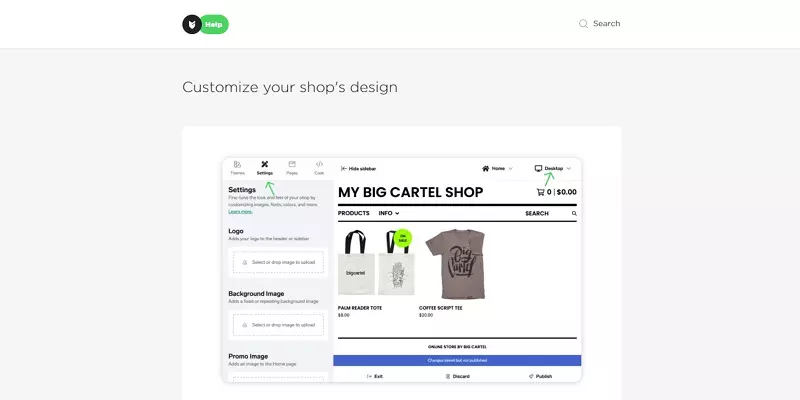800x400 pixels.
Task: Click the shop search magnifier icon
Action: pos(574,214)
